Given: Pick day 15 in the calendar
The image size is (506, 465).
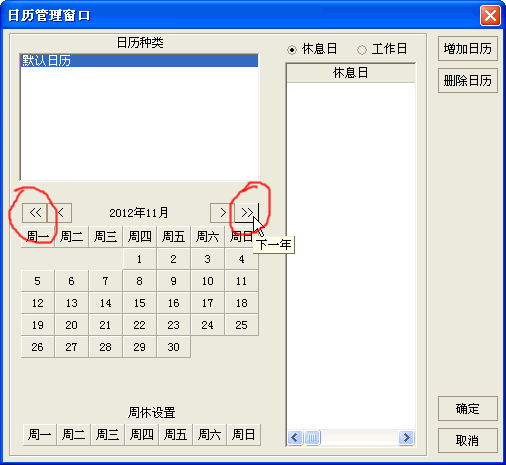Looking at the screenshot, I should click(x=139, y=303).
